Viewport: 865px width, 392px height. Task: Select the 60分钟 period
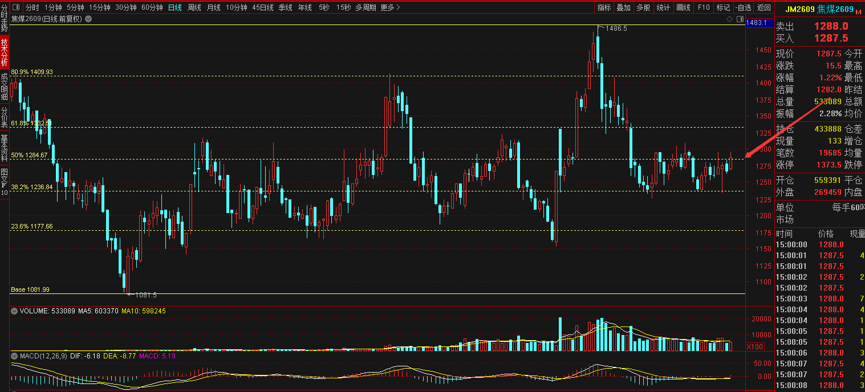tap(152, 8)
